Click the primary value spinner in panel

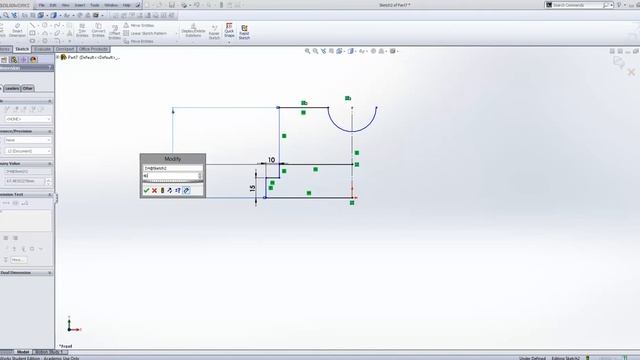[x=49, y=181]
